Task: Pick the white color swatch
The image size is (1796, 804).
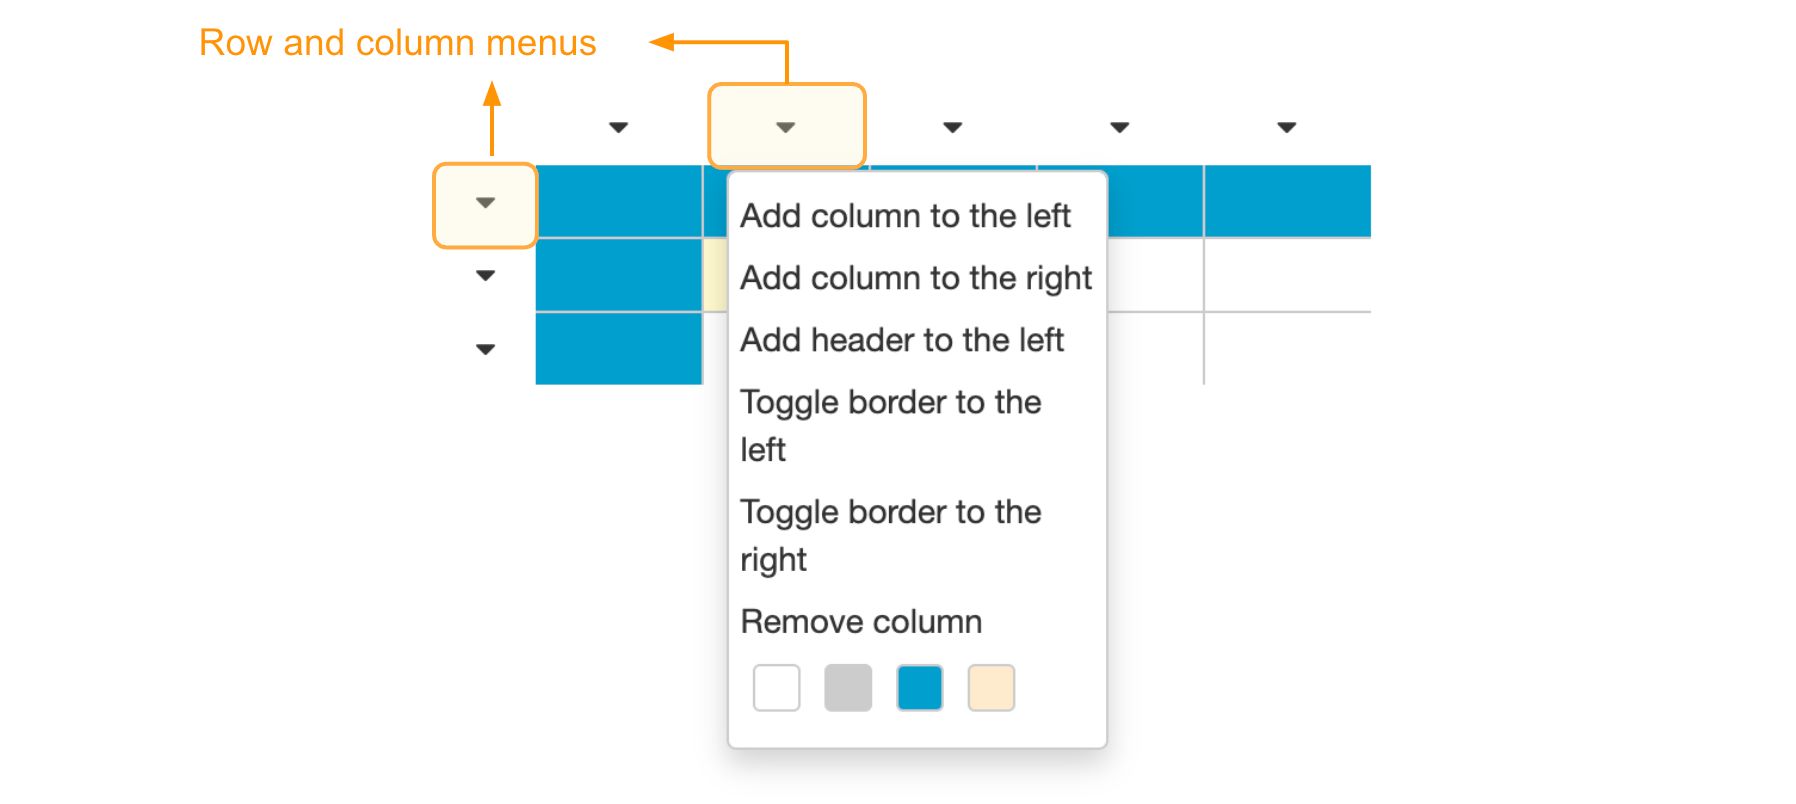Action: [x=776, y=688]
